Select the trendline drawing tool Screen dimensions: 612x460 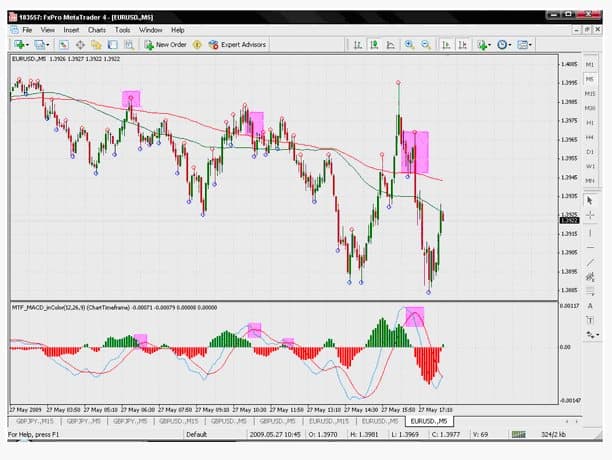point(589,262)
